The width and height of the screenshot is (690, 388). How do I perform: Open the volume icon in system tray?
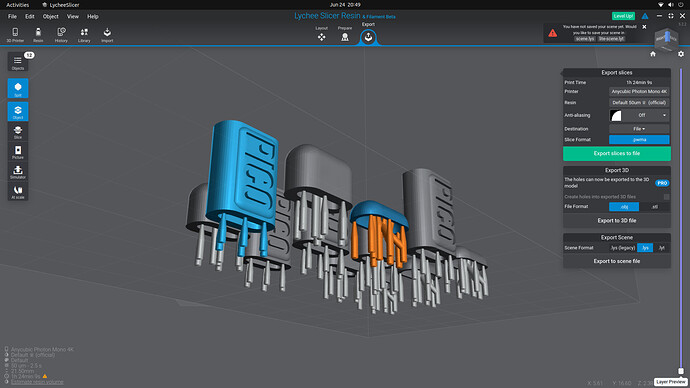(671, 5)
